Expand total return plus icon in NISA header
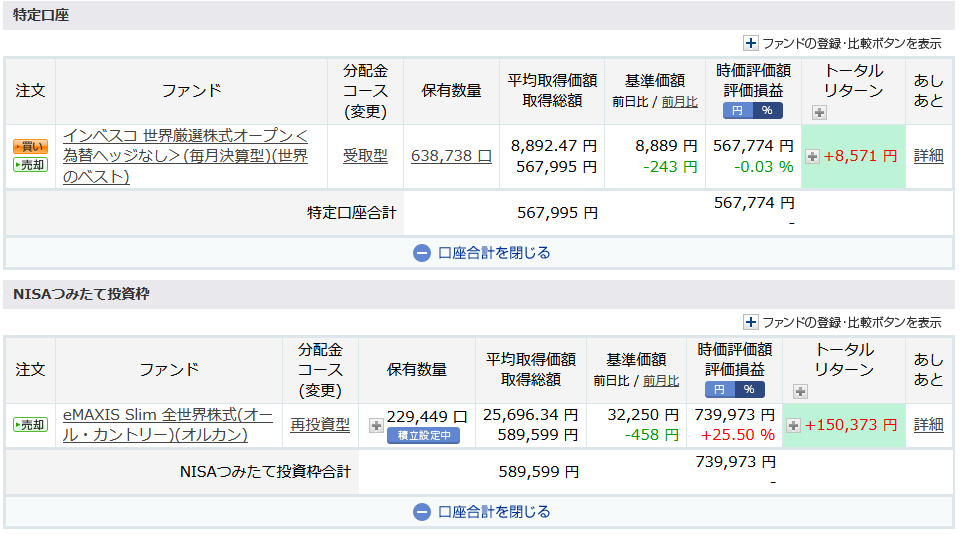The height and width of the screenshot is (534, 961). point(800,391)
